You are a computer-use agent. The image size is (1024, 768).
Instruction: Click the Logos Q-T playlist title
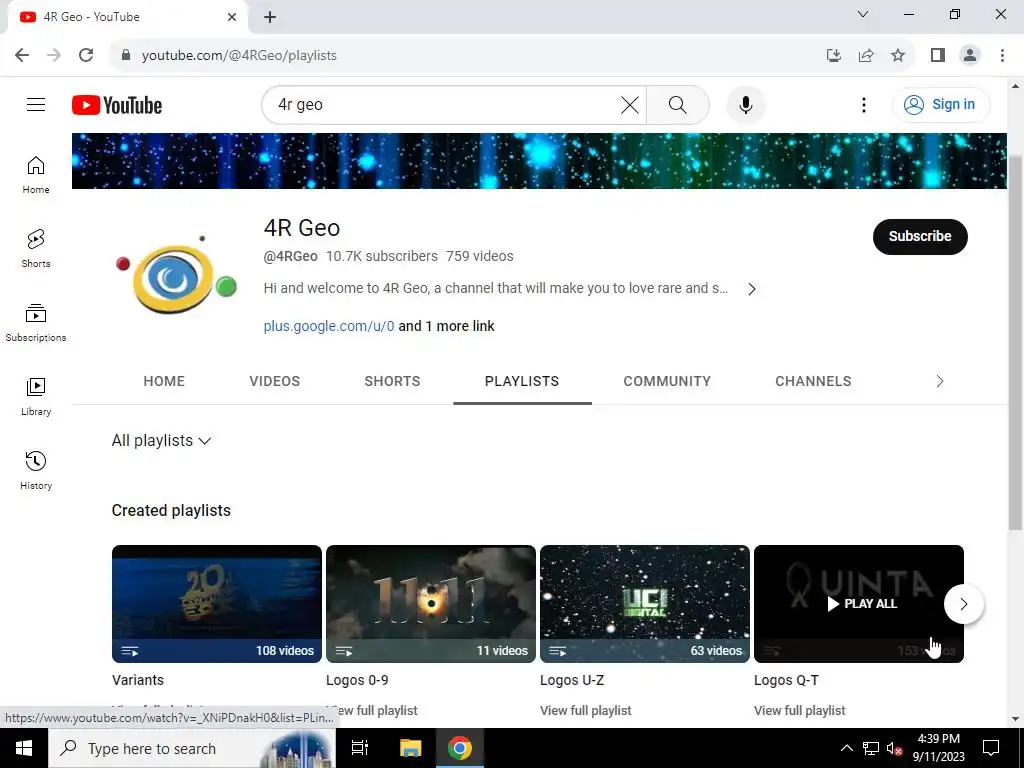(x=786, y=680)
